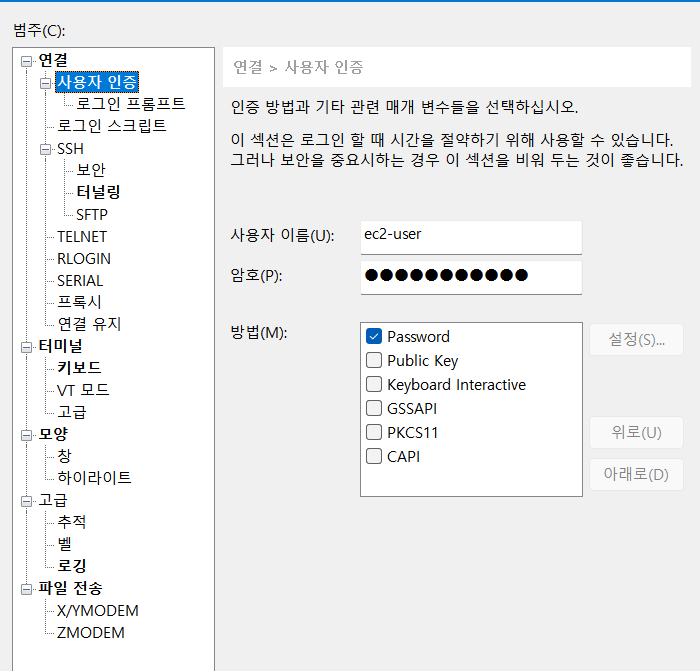Viewport: 700px width, 671px height.
Task: Tick the CAPI method checkbox
Action: pos(374,457)
